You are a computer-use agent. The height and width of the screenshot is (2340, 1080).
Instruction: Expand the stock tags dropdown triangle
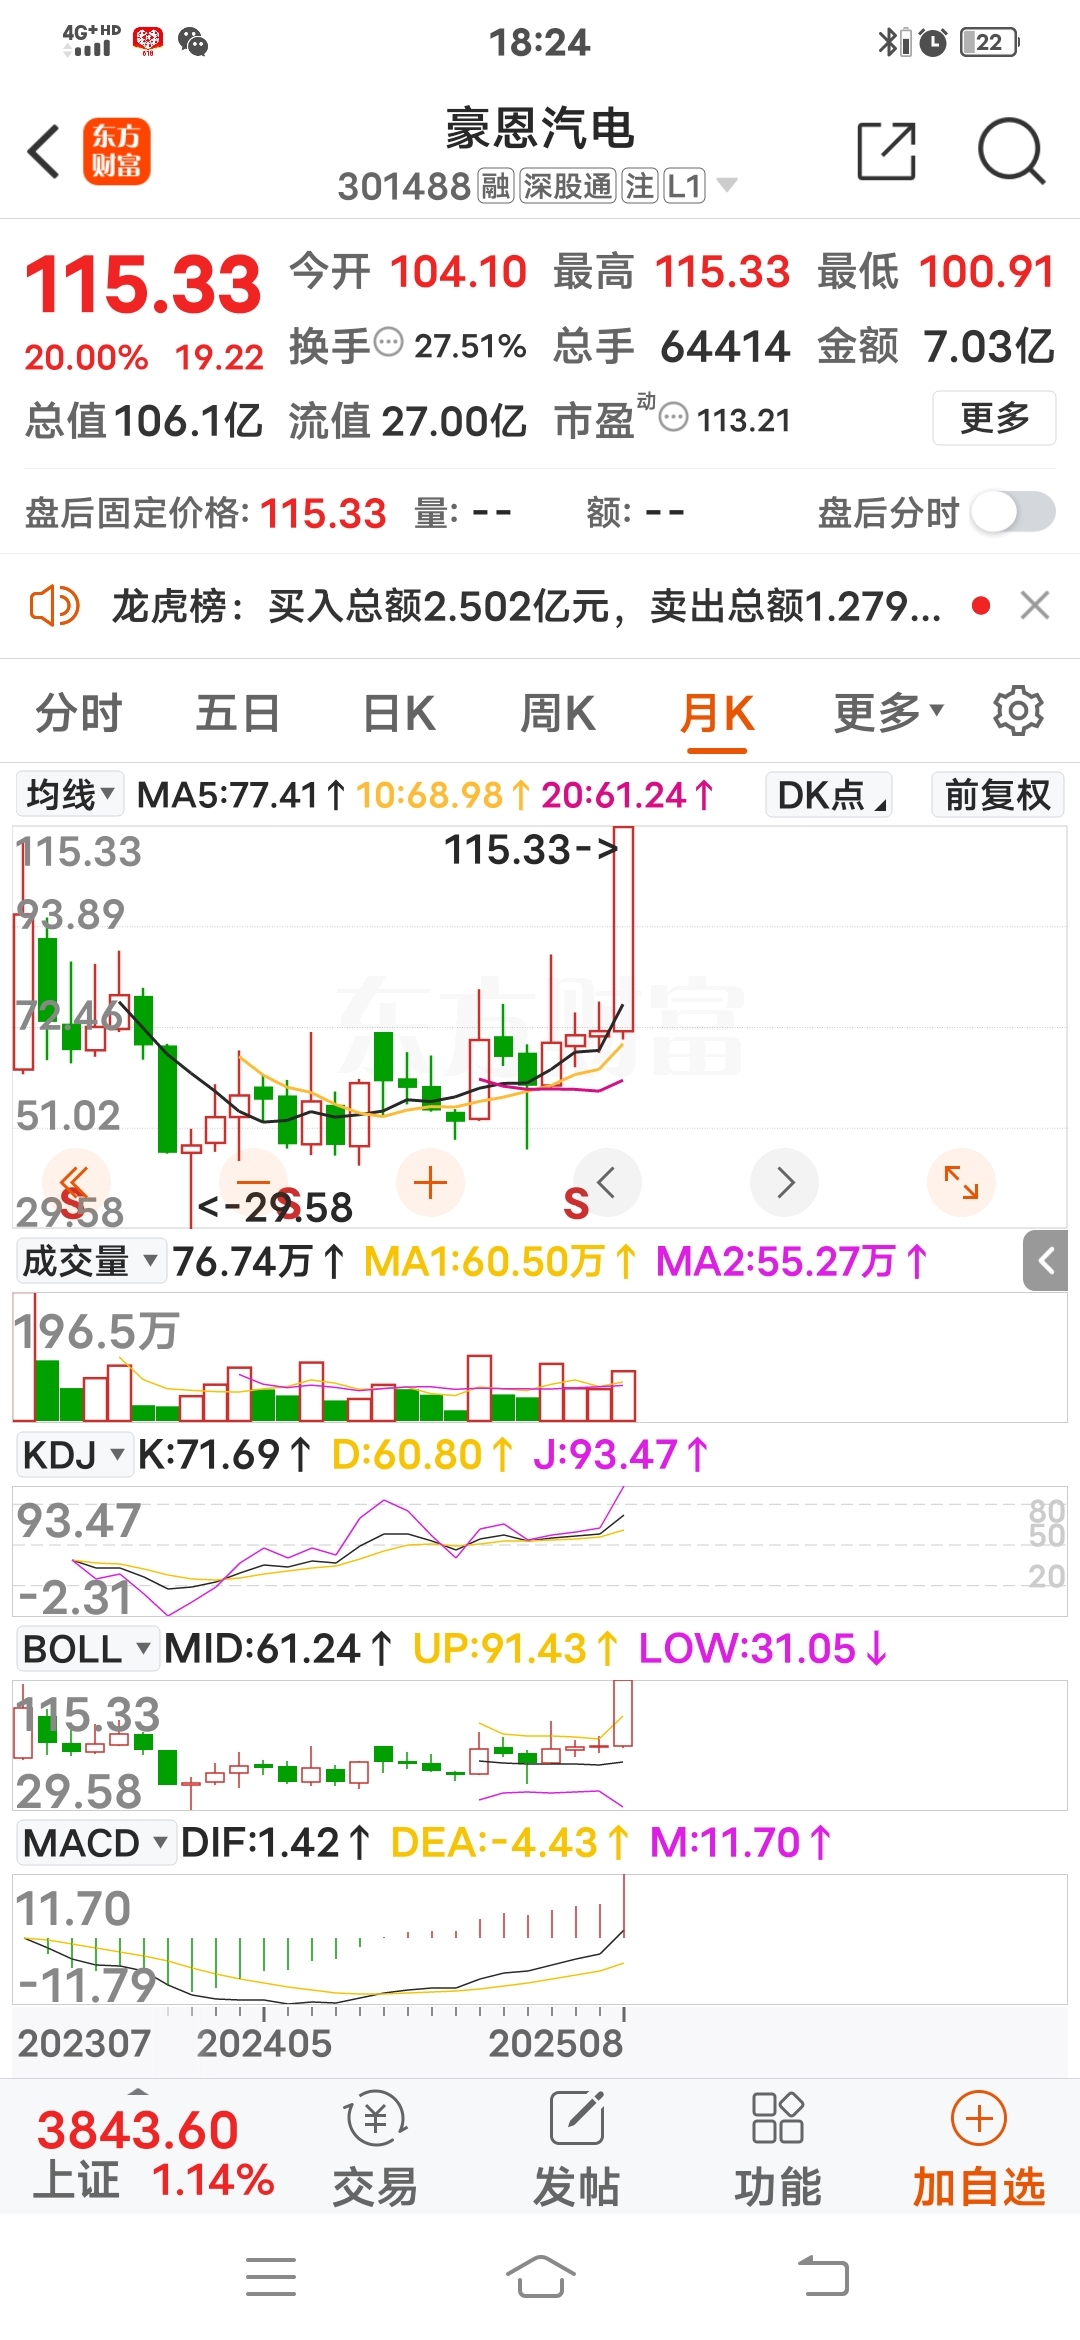point(727,185)
